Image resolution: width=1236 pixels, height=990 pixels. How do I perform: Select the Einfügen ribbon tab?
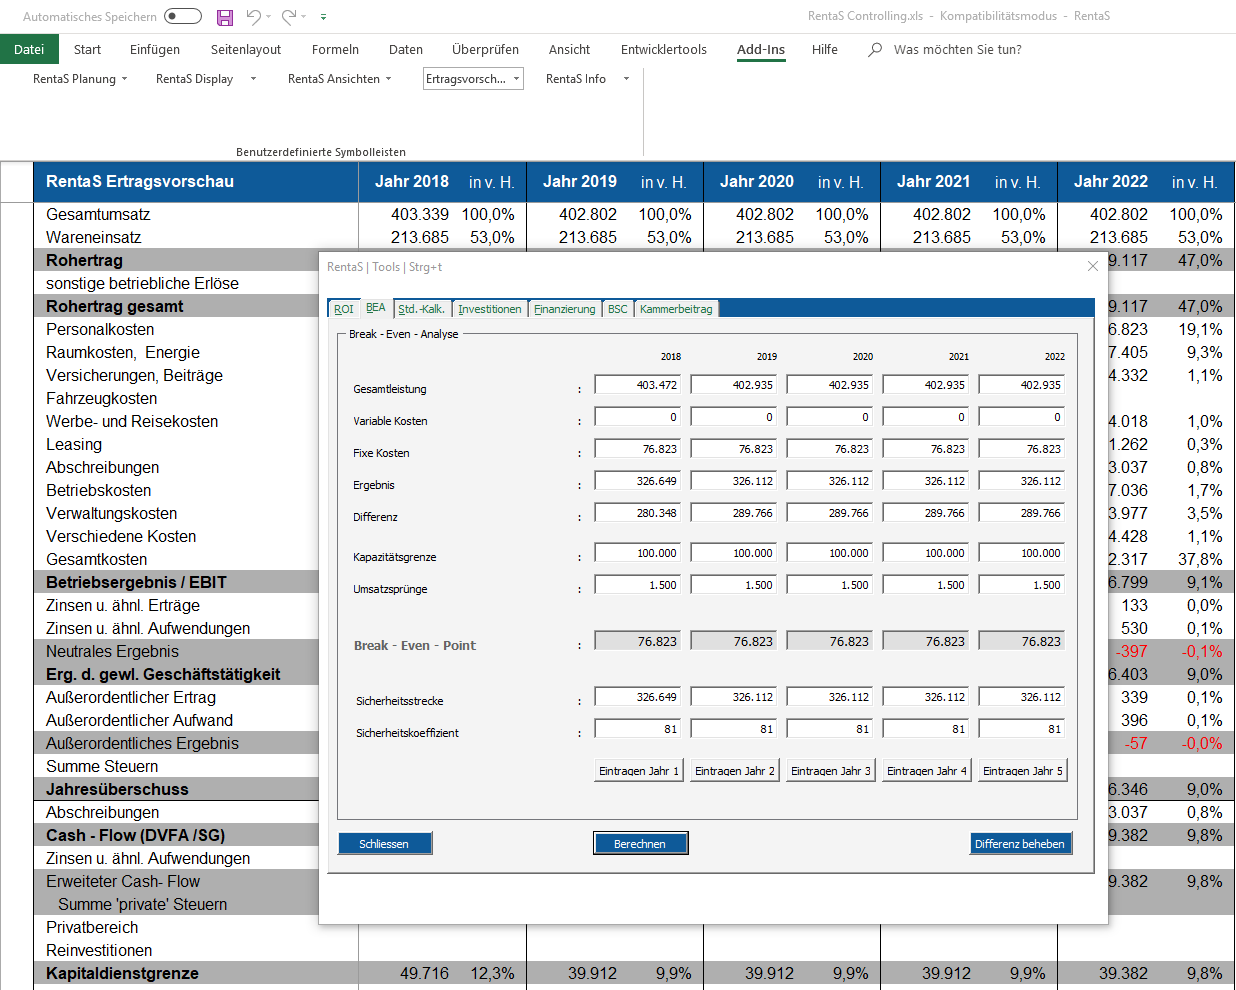[155, 49]
